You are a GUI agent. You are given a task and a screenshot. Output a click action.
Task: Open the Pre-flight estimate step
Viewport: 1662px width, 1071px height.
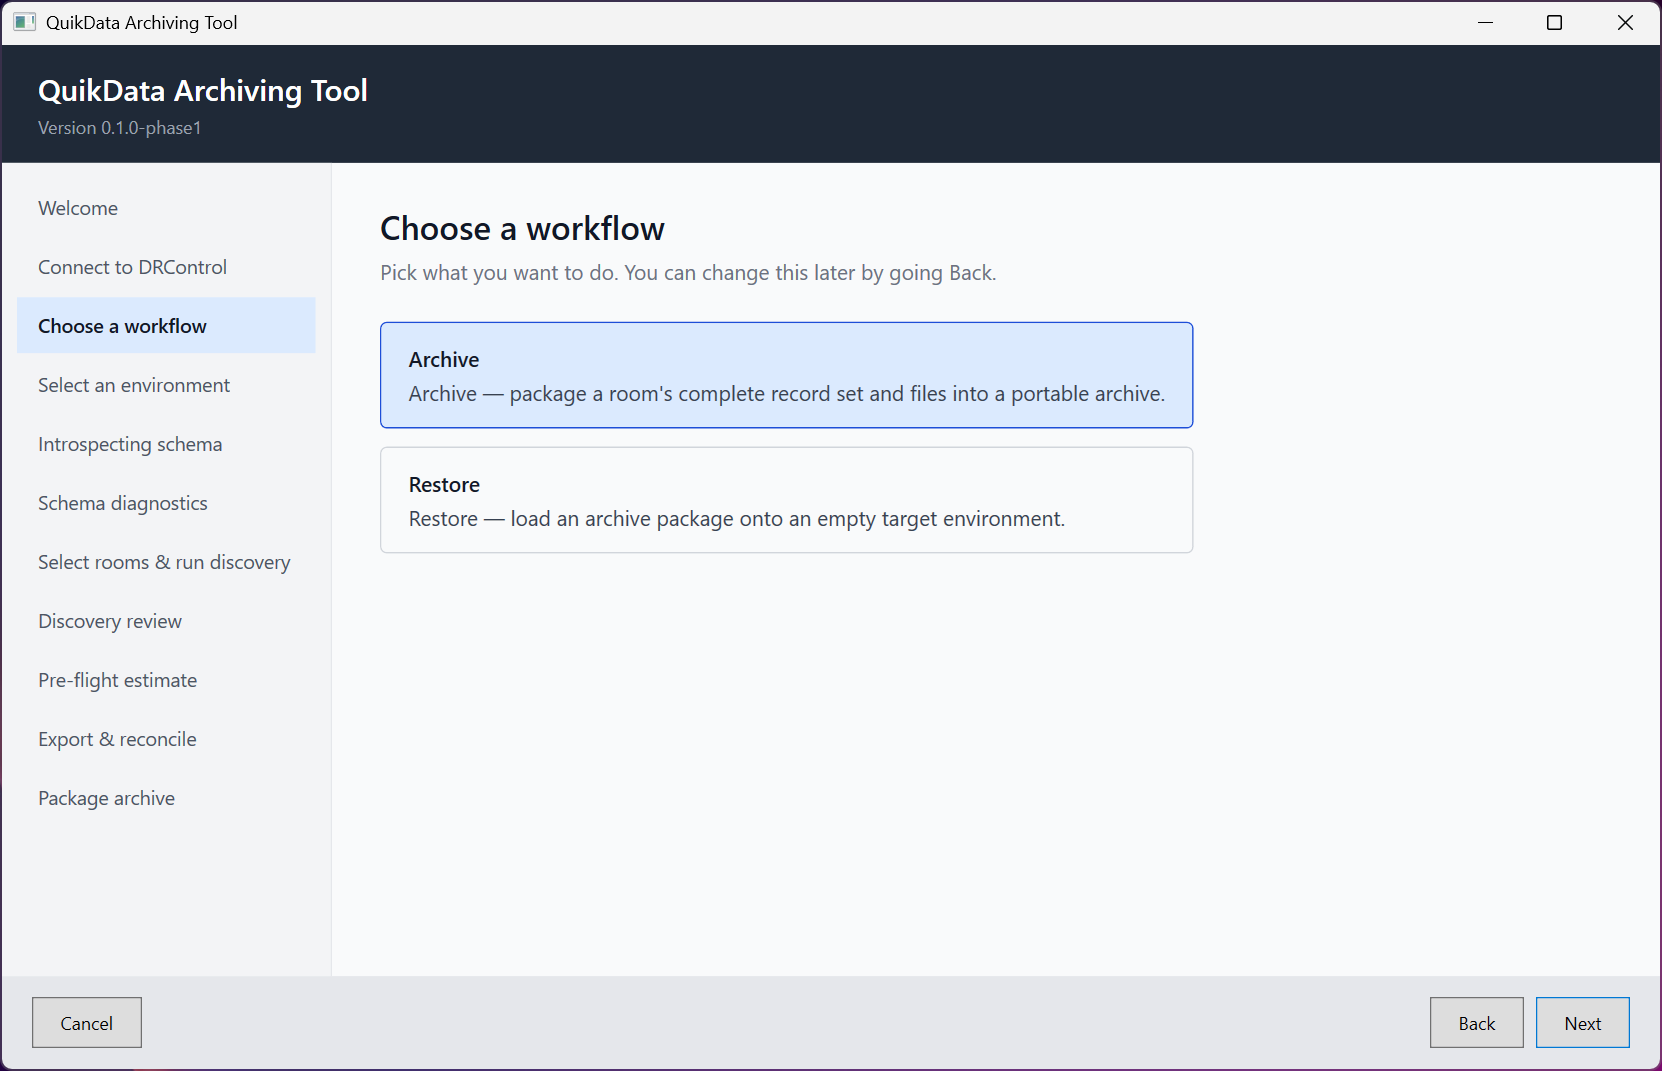[166, 680]
